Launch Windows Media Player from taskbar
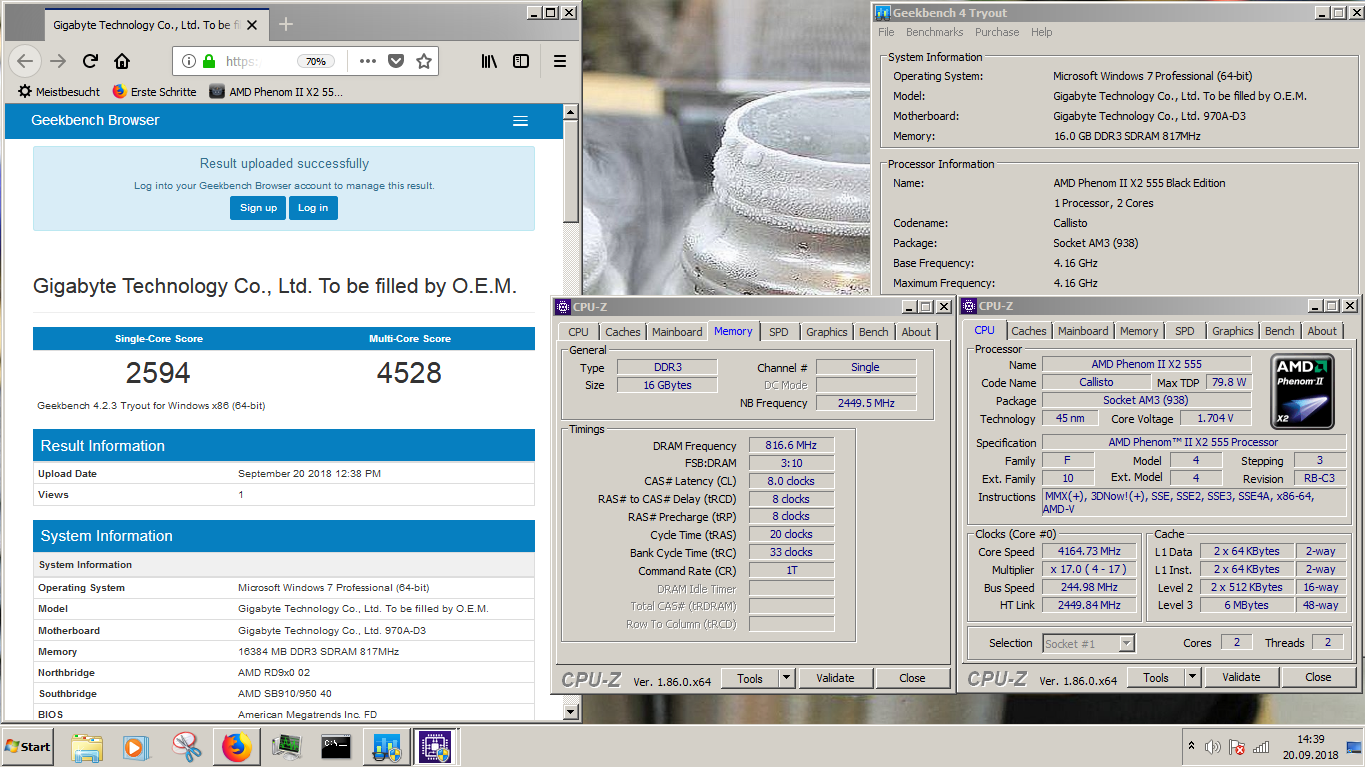The height and width of the screenshot is (767, 1365). (x=136, y=747)
